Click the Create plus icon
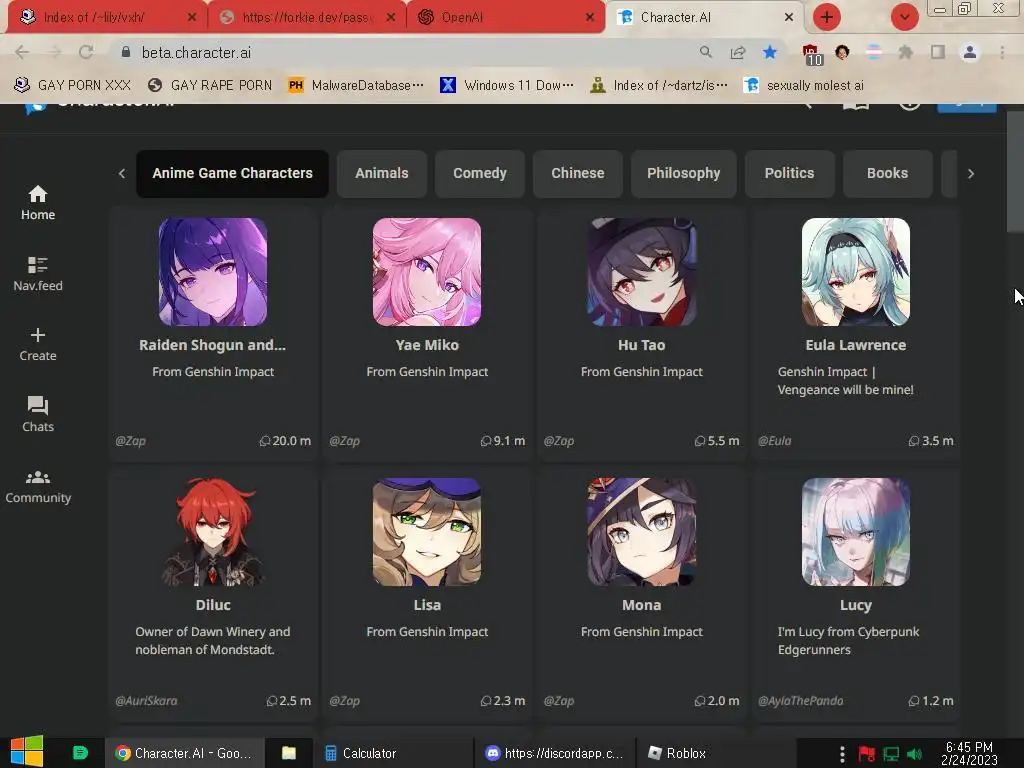The height and width of the screenshot is (768, 1024). point(38,335)
